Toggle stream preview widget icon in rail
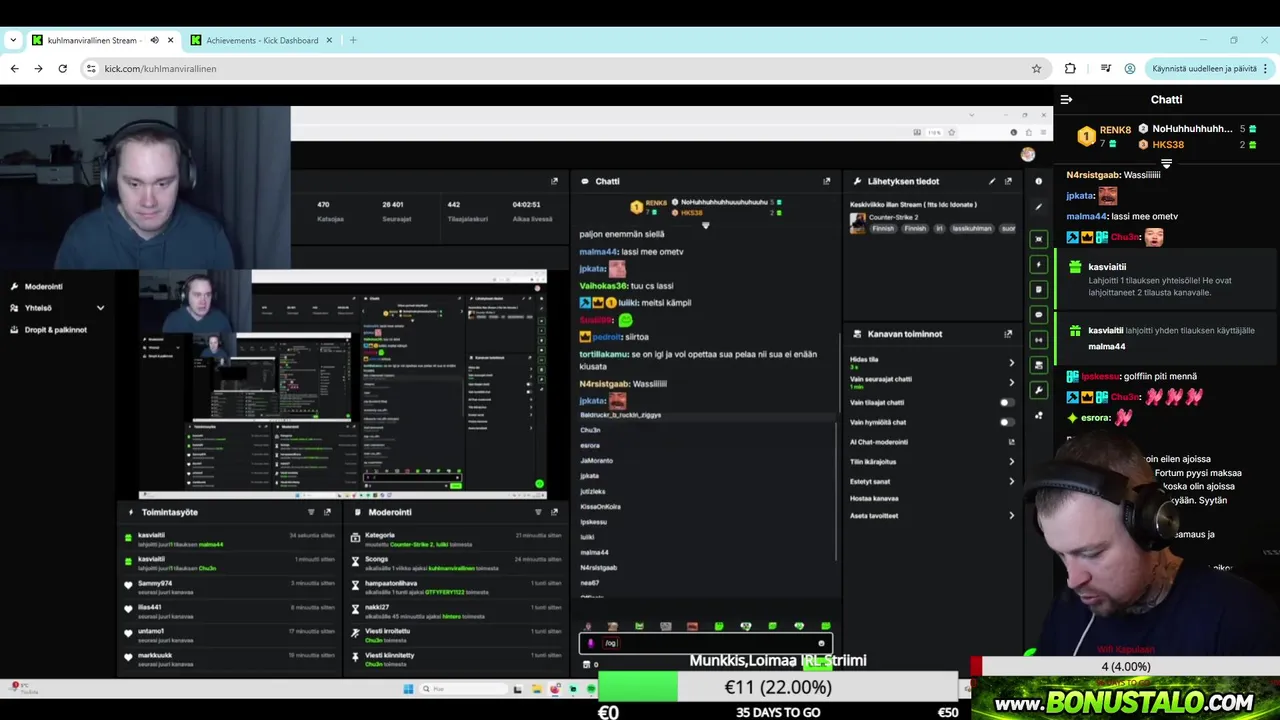Image resolution: width=1280 pixels, height=720 pixels. 1038,239
